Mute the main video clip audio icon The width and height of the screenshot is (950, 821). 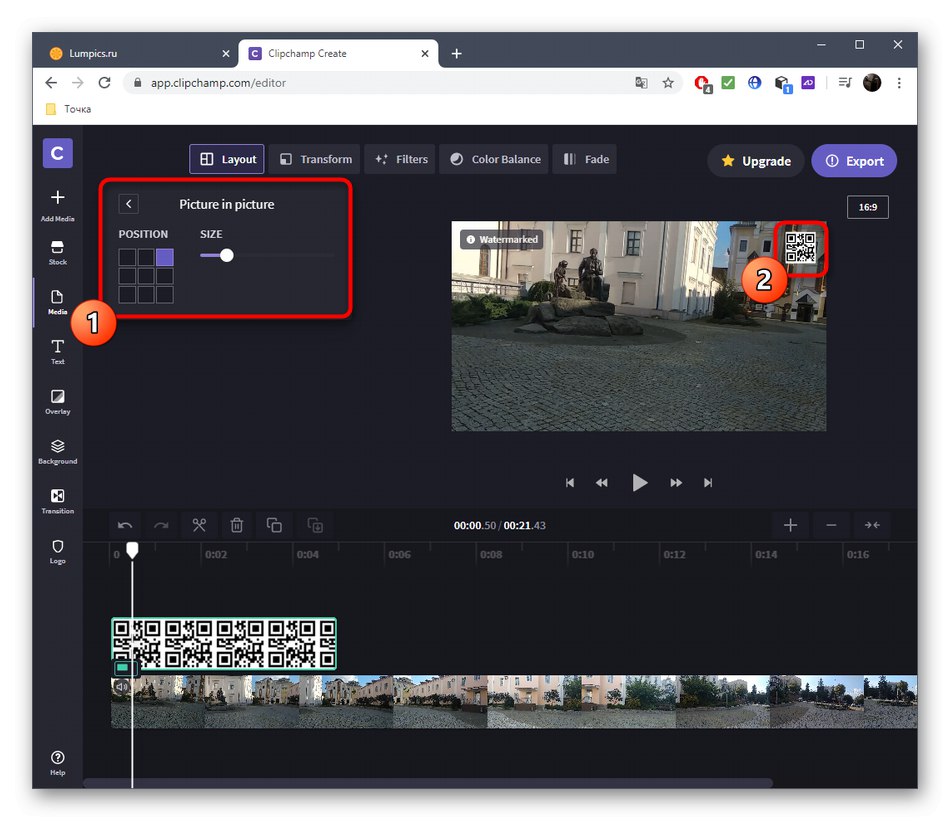point(122,686)
